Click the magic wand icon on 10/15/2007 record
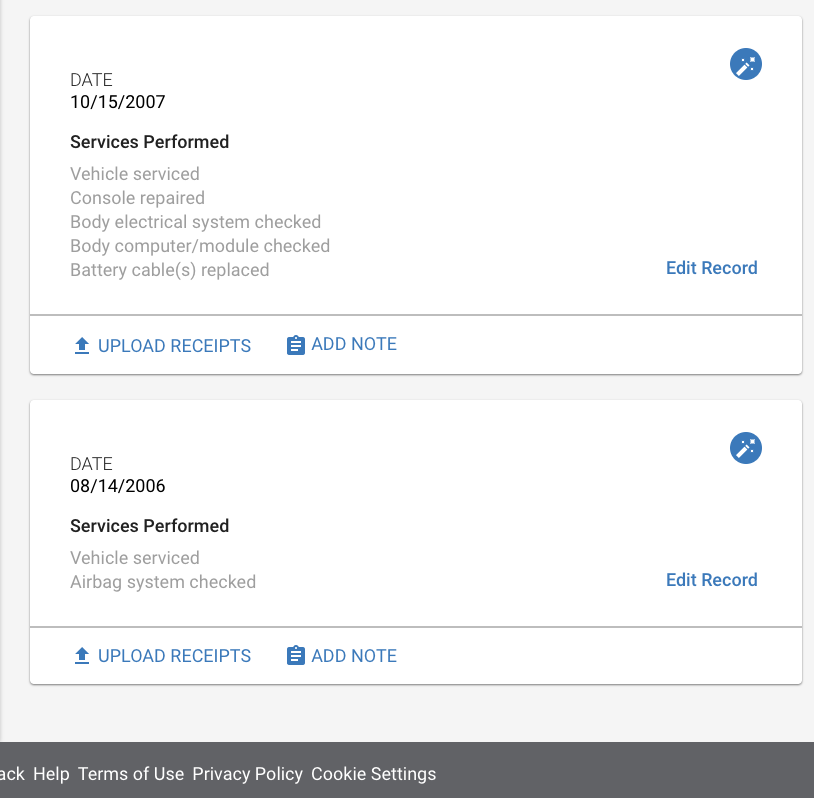This screenshot has height=798, width=814. click(x=745, y=64)
